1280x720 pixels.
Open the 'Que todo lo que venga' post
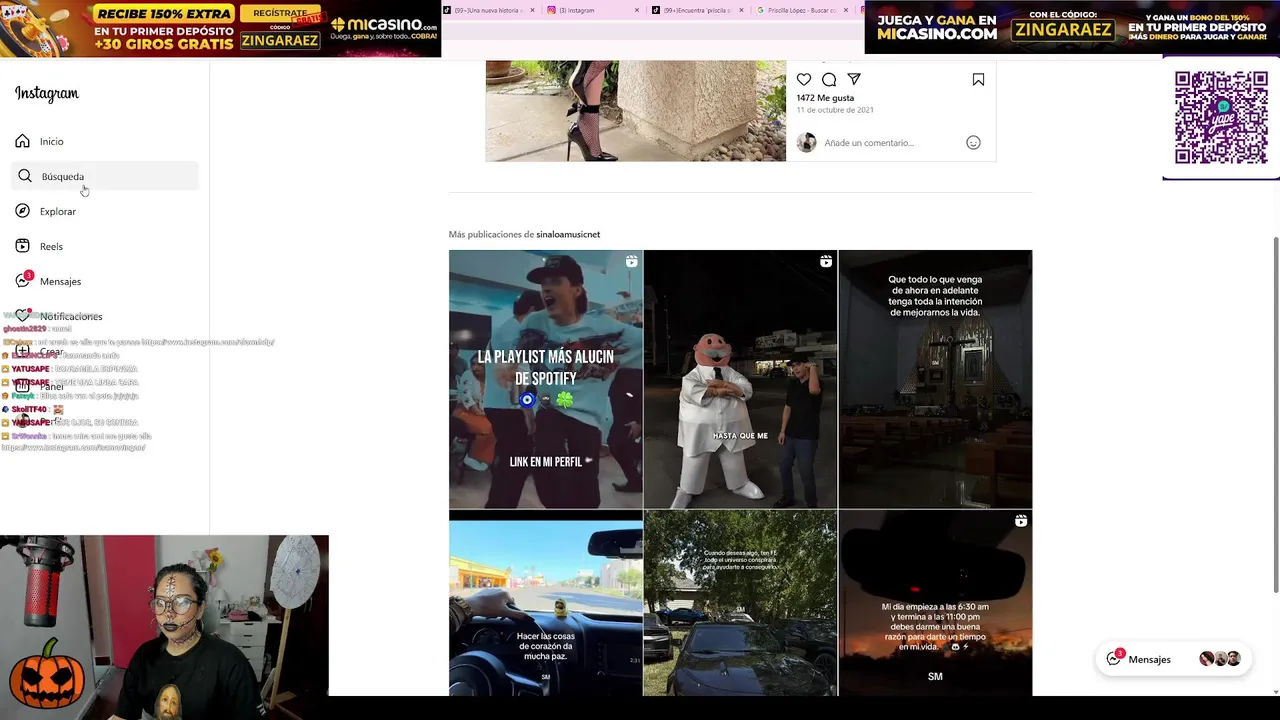[935, 379]
